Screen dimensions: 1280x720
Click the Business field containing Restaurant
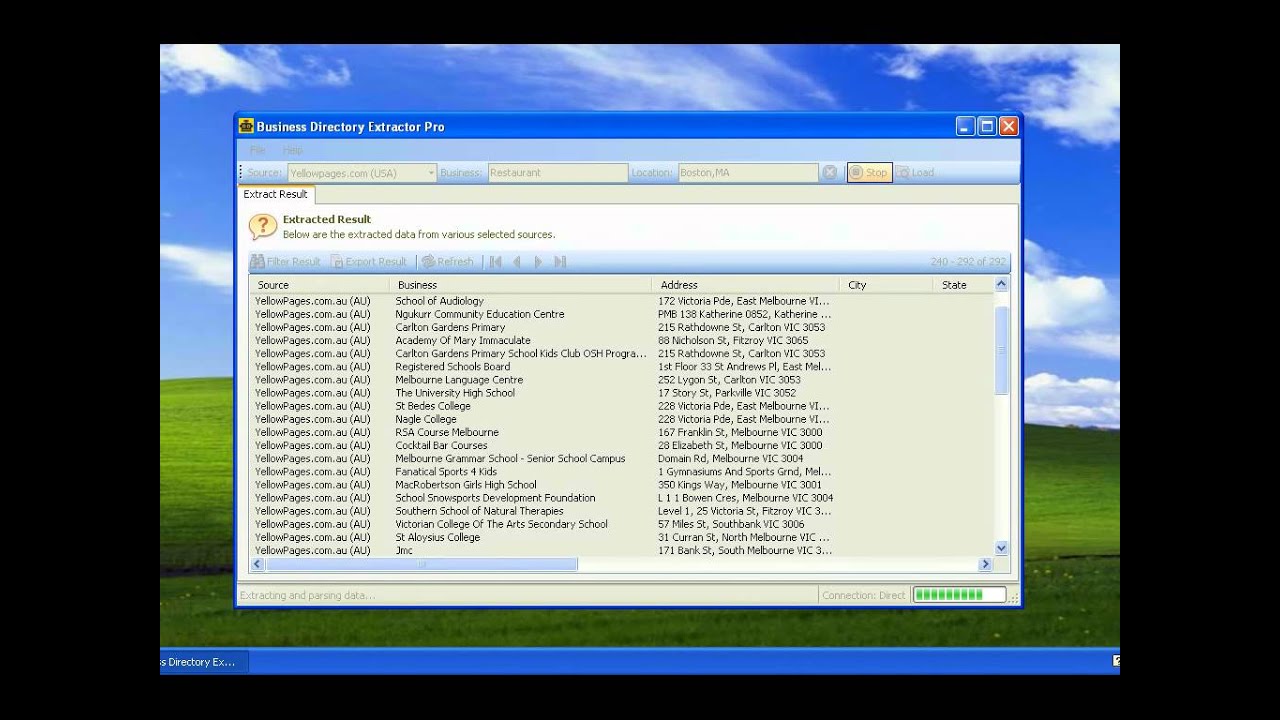click(558, 173)
